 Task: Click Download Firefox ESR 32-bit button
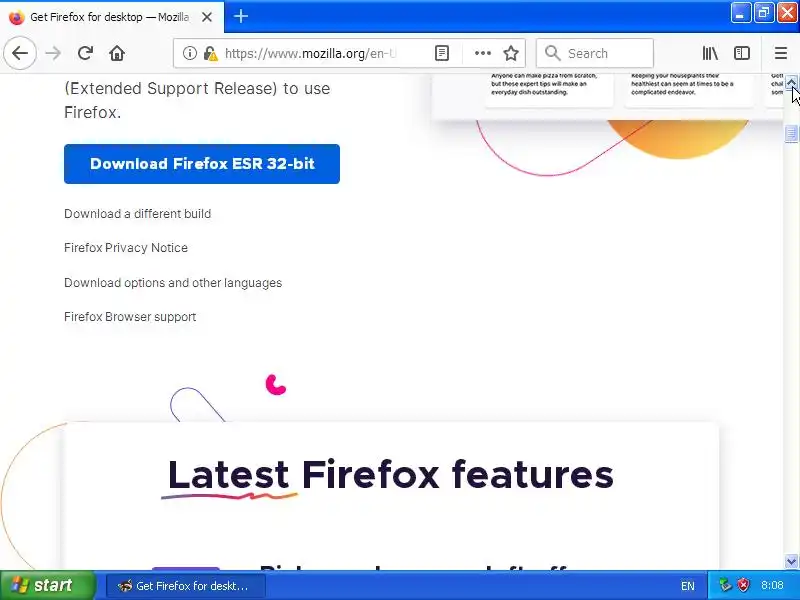pyautogui.click(x=202, y=164)
